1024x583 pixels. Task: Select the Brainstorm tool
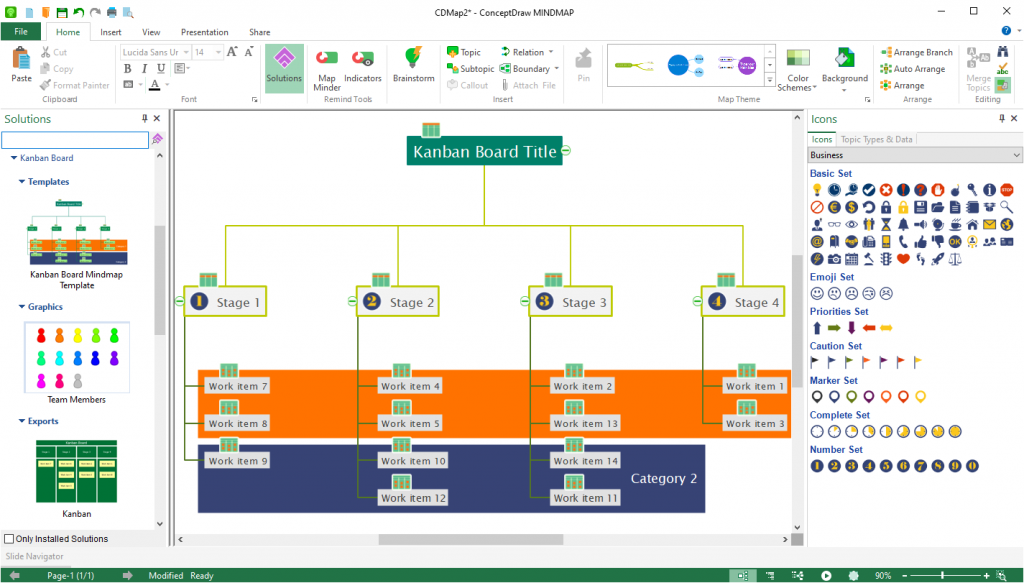point(412,65)
